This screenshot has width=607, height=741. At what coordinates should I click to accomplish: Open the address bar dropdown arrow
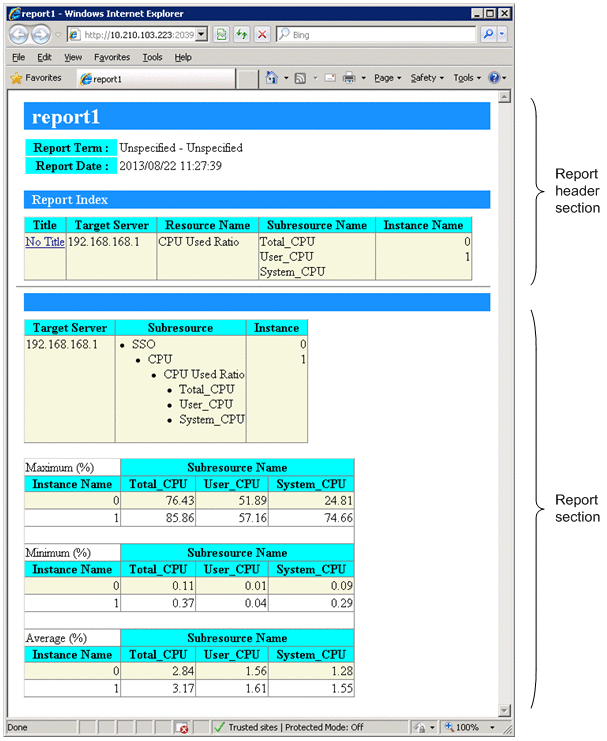[202, 34]
